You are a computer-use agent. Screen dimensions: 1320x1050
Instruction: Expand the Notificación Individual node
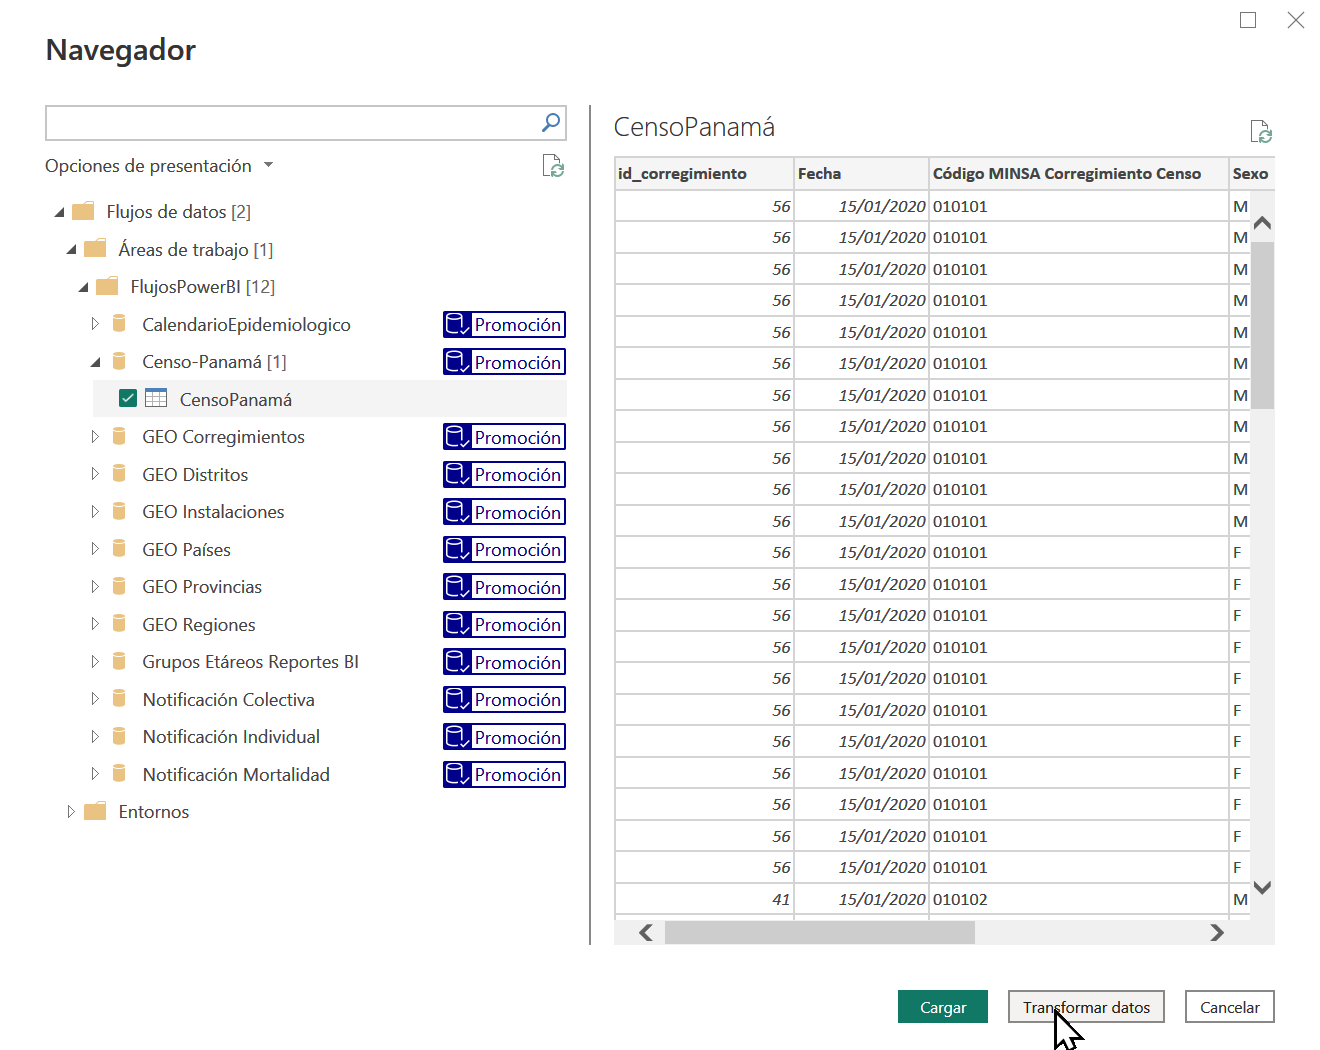(95, 736)
